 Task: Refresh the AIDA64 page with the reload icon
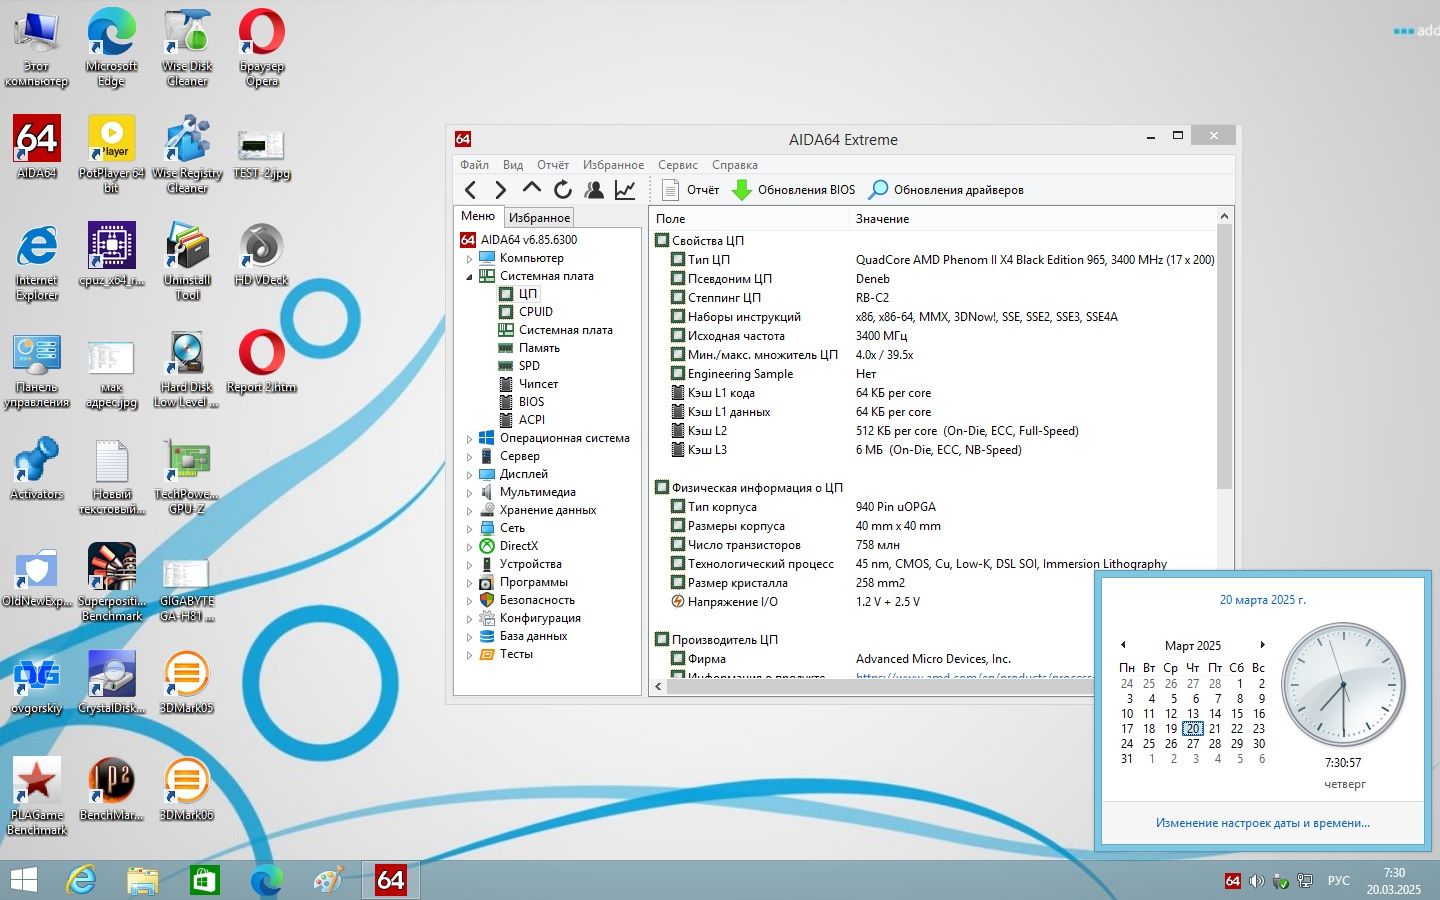[x=563, y=190]
